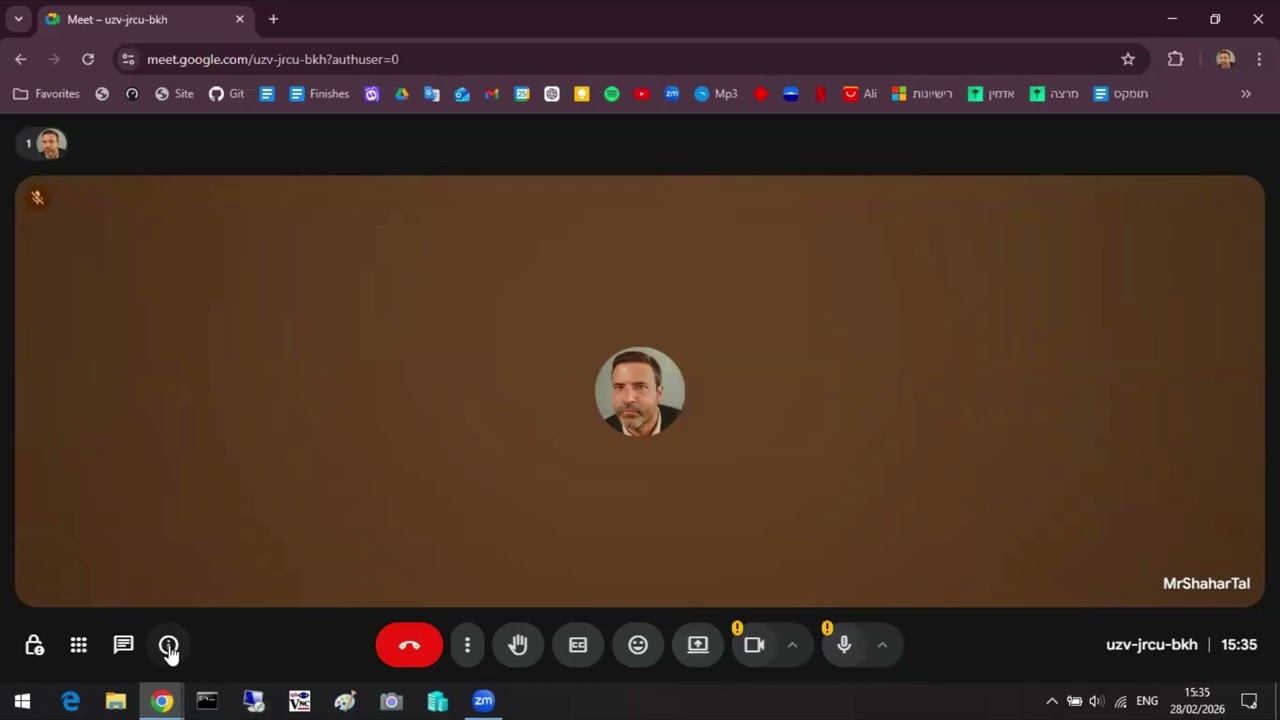The height and width of the screenshot is (720, 1280).
Task: Open the emoji reactions button
Action: 638,645
